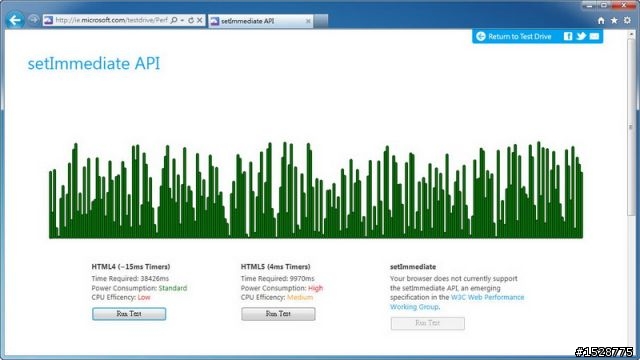The image size is (640, 360).
Task: Click Power Consumption Standard value
Action: click(173, 288)
